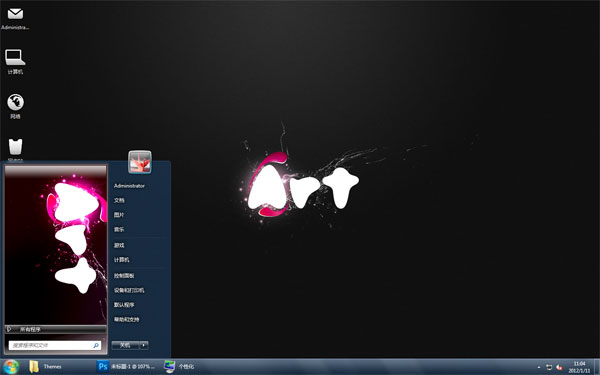
Task: Click the Windows Start orb
Action: coord(11,367)
